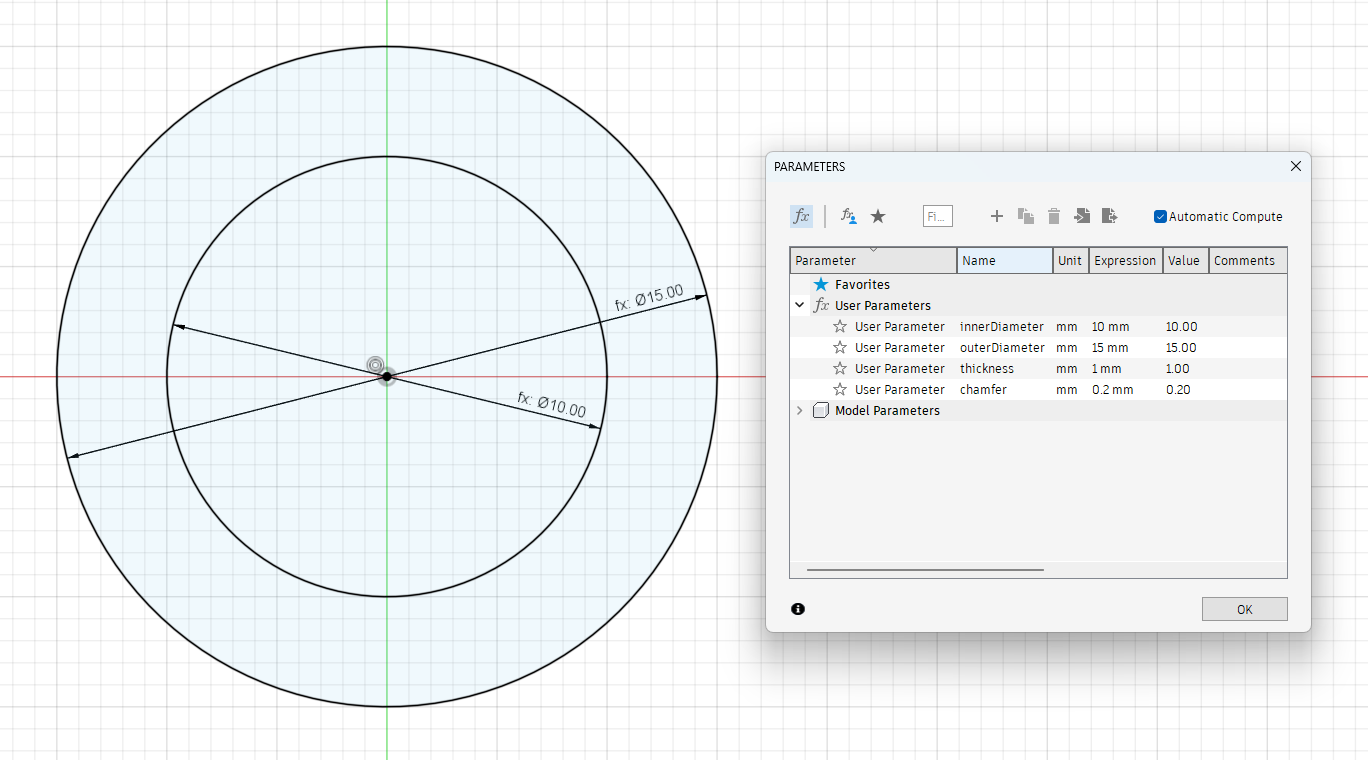
Task: Uncheck Automatic Compute checkbox
Action: (x=1160, y=217)
